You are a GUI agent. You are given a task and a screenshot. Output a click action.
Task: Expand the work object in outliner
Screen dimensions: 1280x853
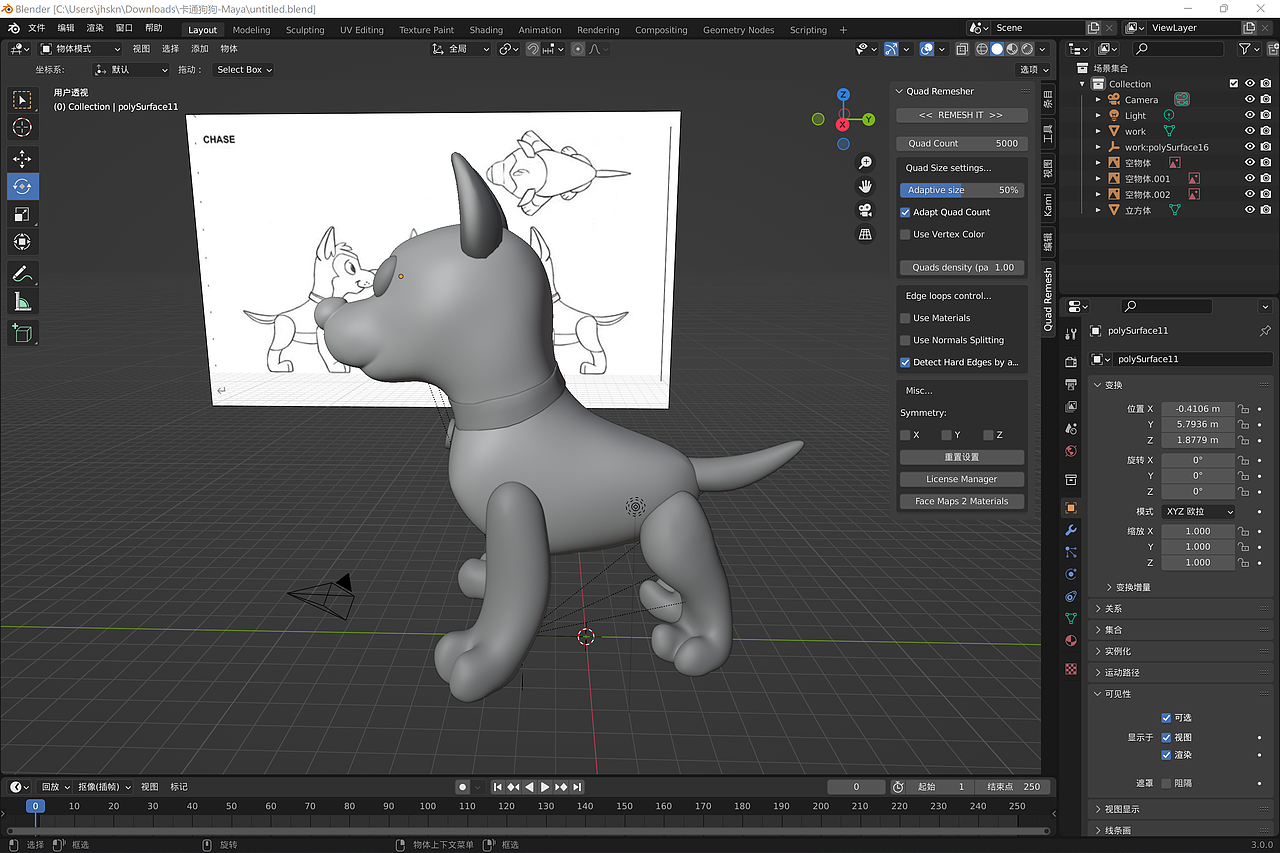1098,131
